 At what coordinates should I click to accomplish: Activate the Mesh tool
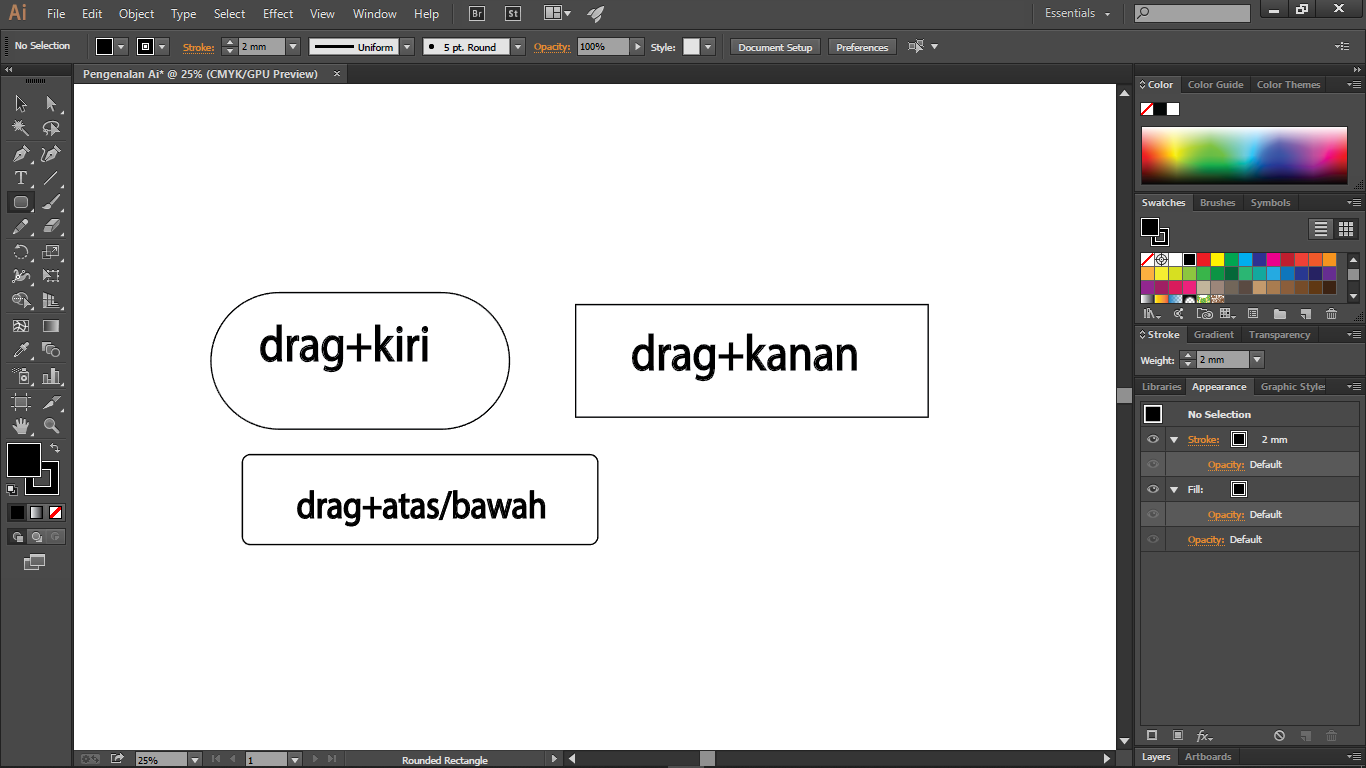pyautogui.click(x=21, y=326)
